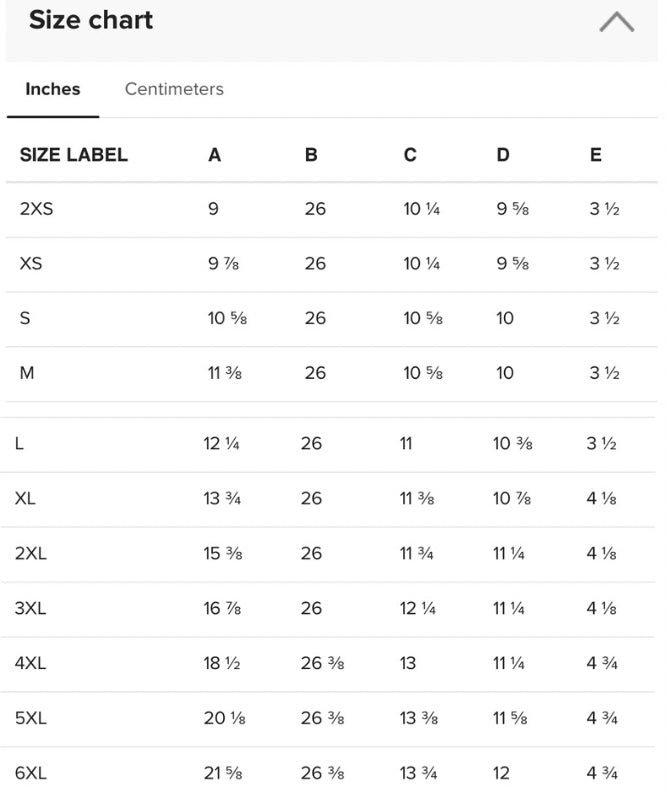Screen dimensions: 667x792
Task: Click the 18 ½ value in 4XL row
Action: pos(221,663)
